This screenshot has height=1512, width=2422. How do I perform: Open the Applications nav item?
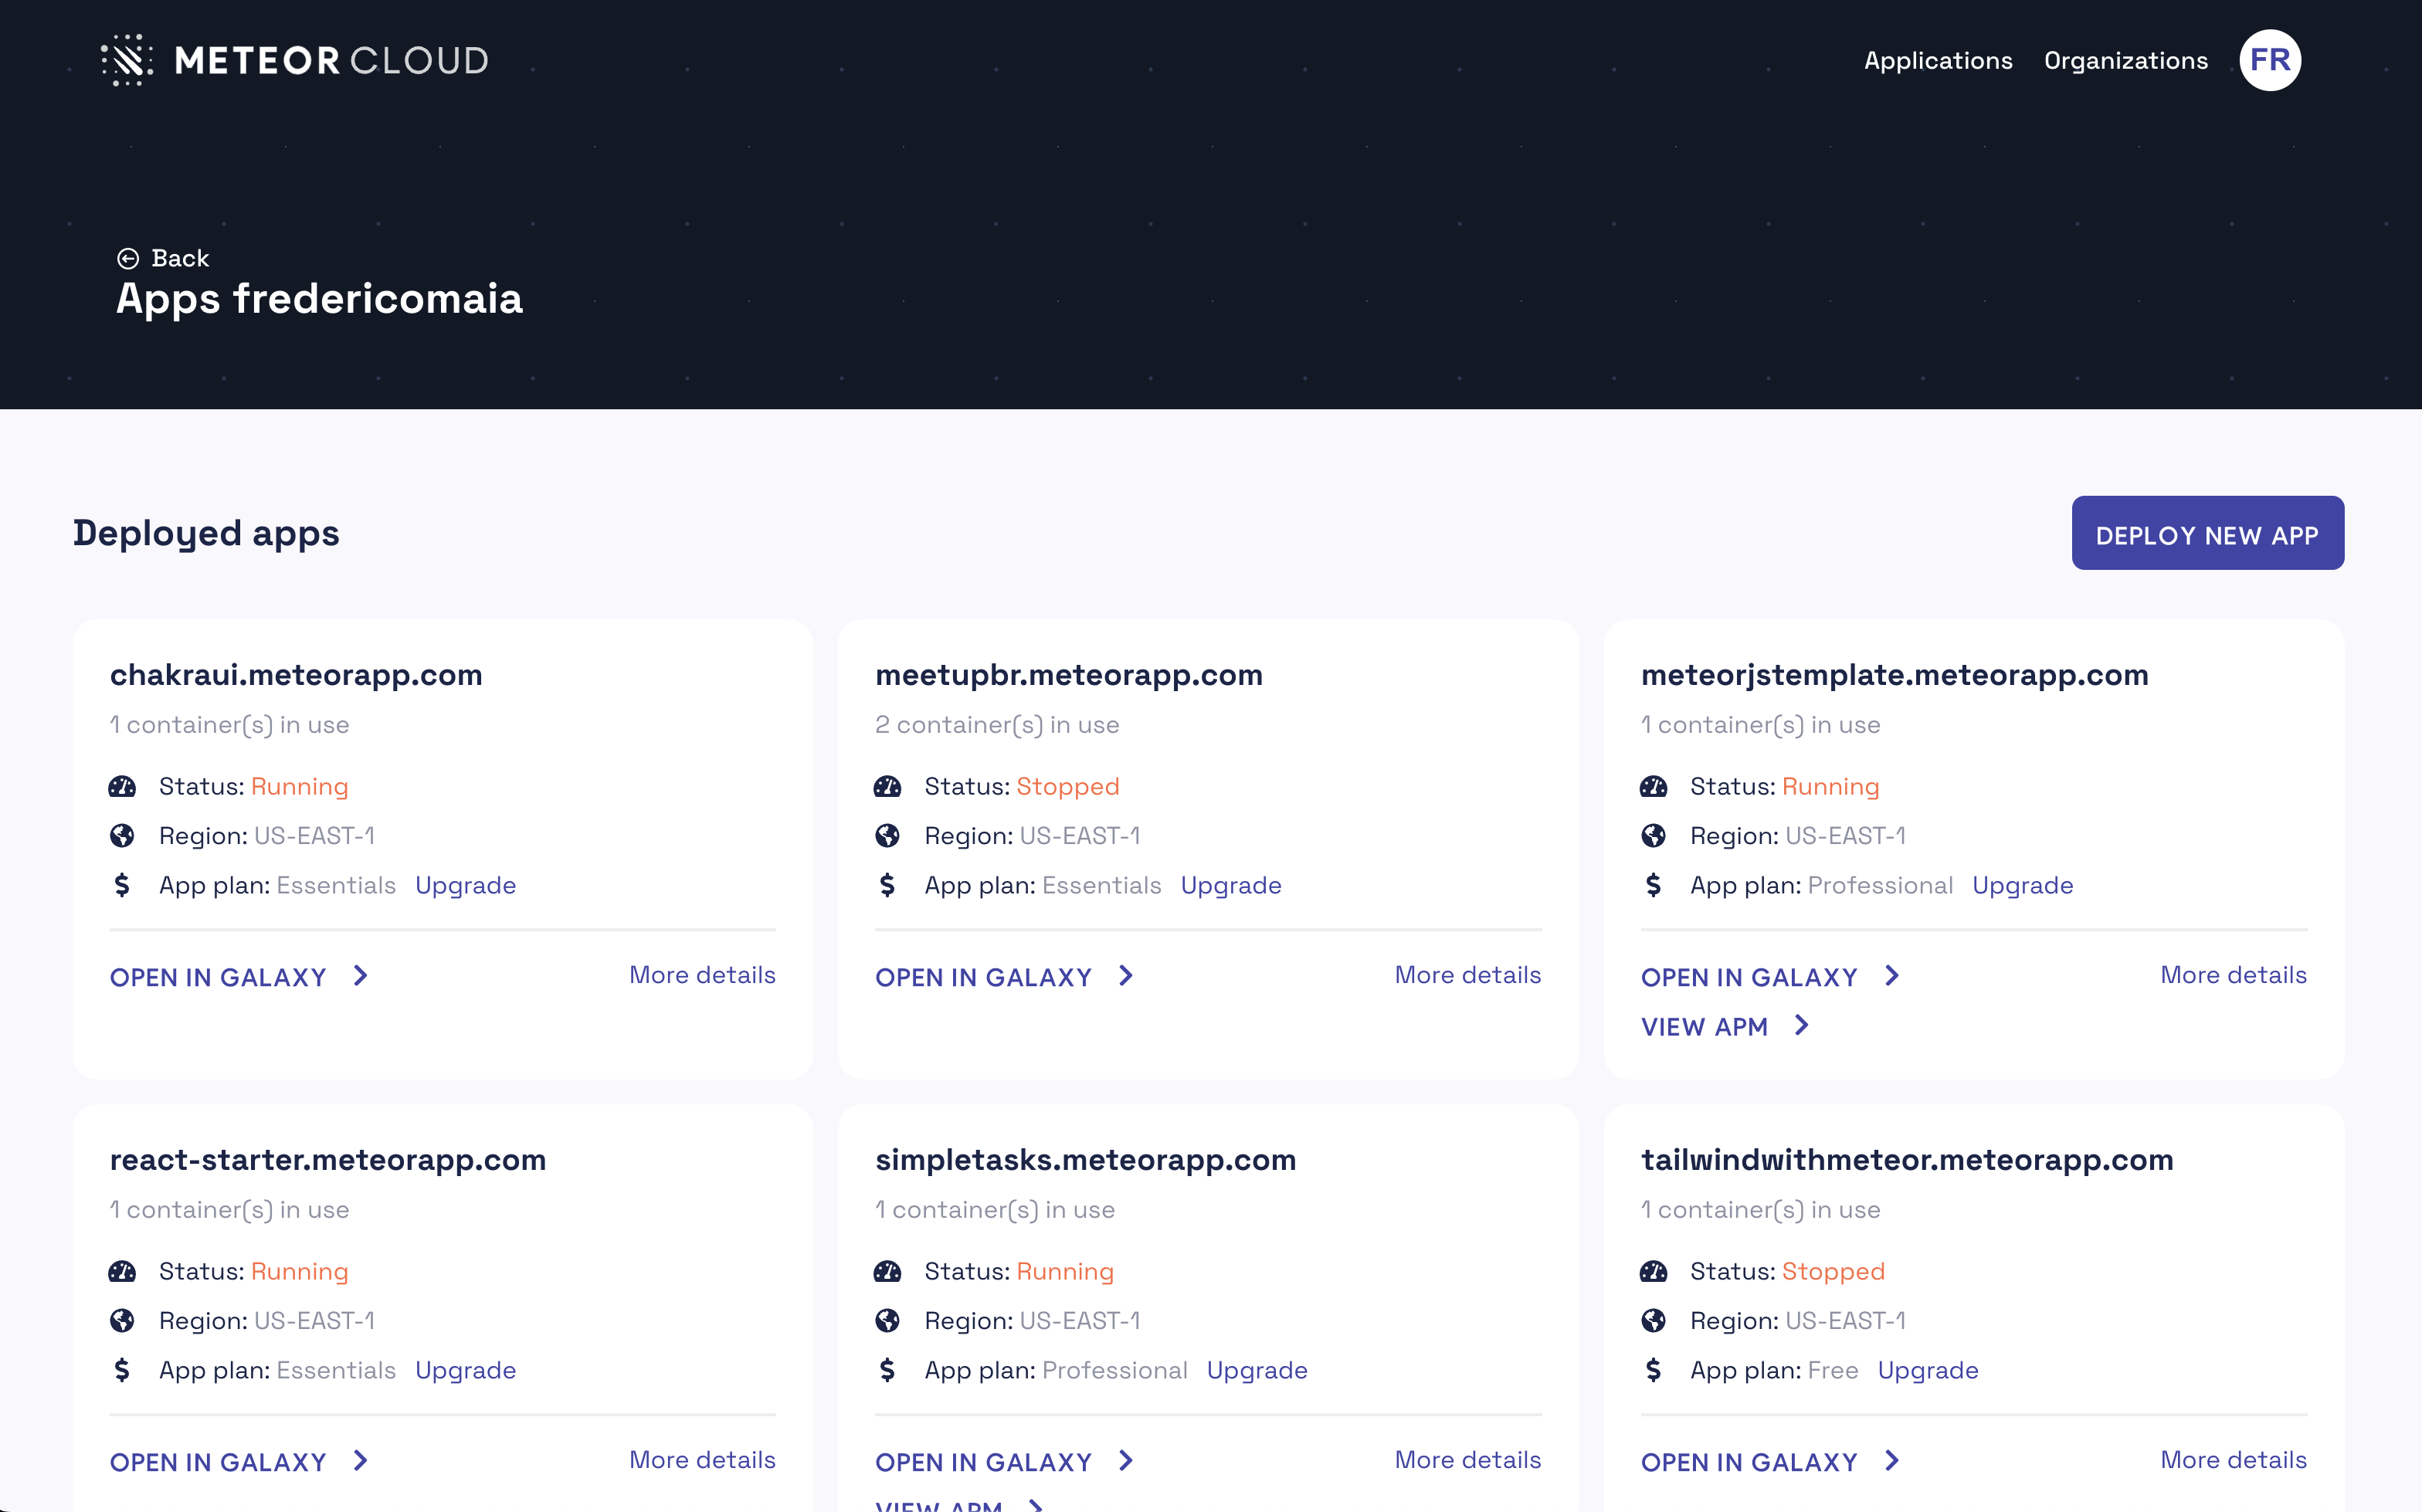pyautogui.click(x=1938, y=61)
